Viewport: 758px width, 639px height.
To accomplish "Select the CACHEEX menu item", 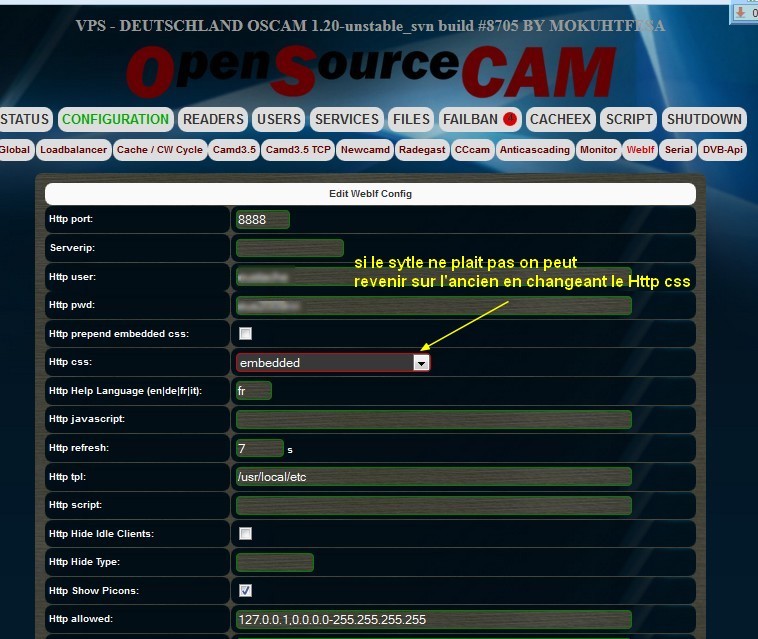I will [x=561, y=119].
